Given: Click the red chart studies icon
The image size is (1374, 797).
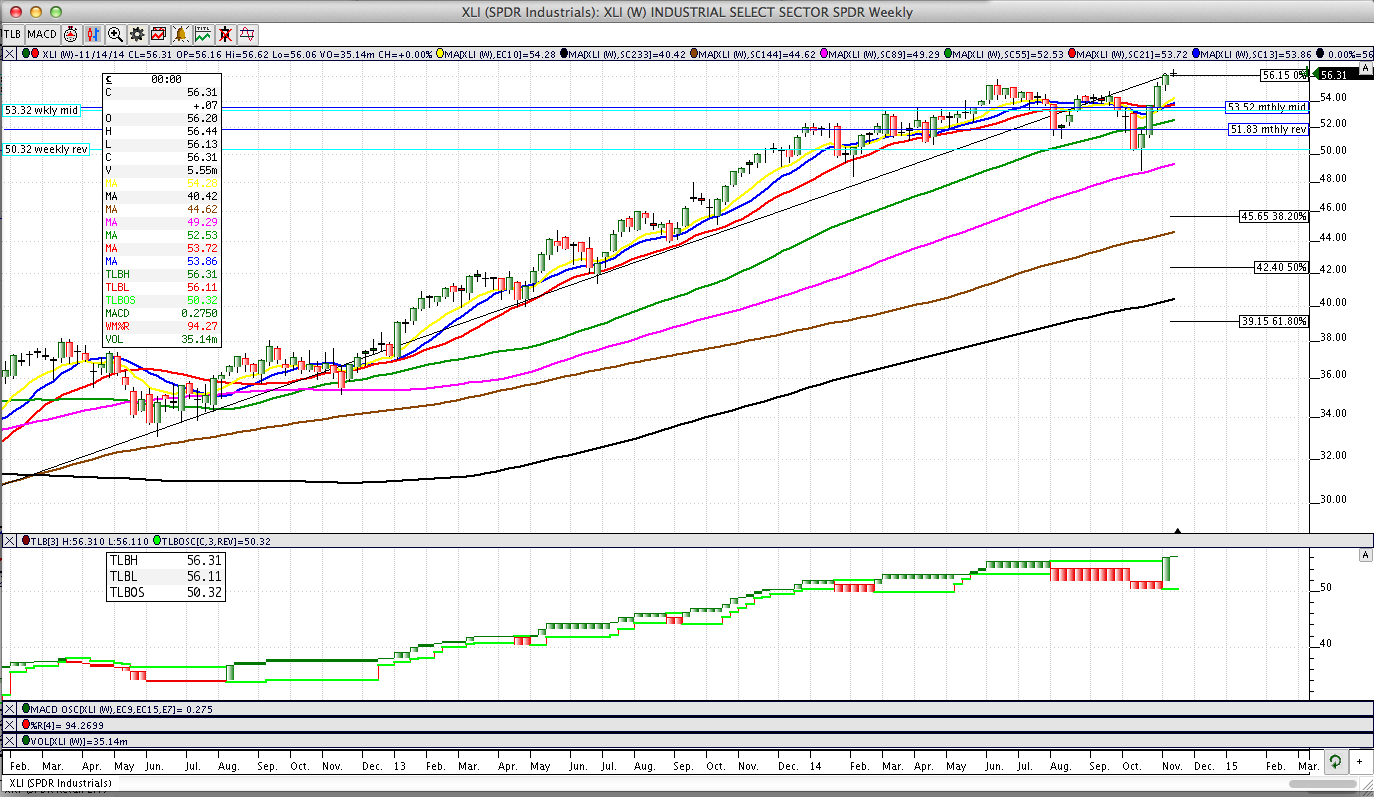Looking at the screenshot, I should [x=160, y=34].
